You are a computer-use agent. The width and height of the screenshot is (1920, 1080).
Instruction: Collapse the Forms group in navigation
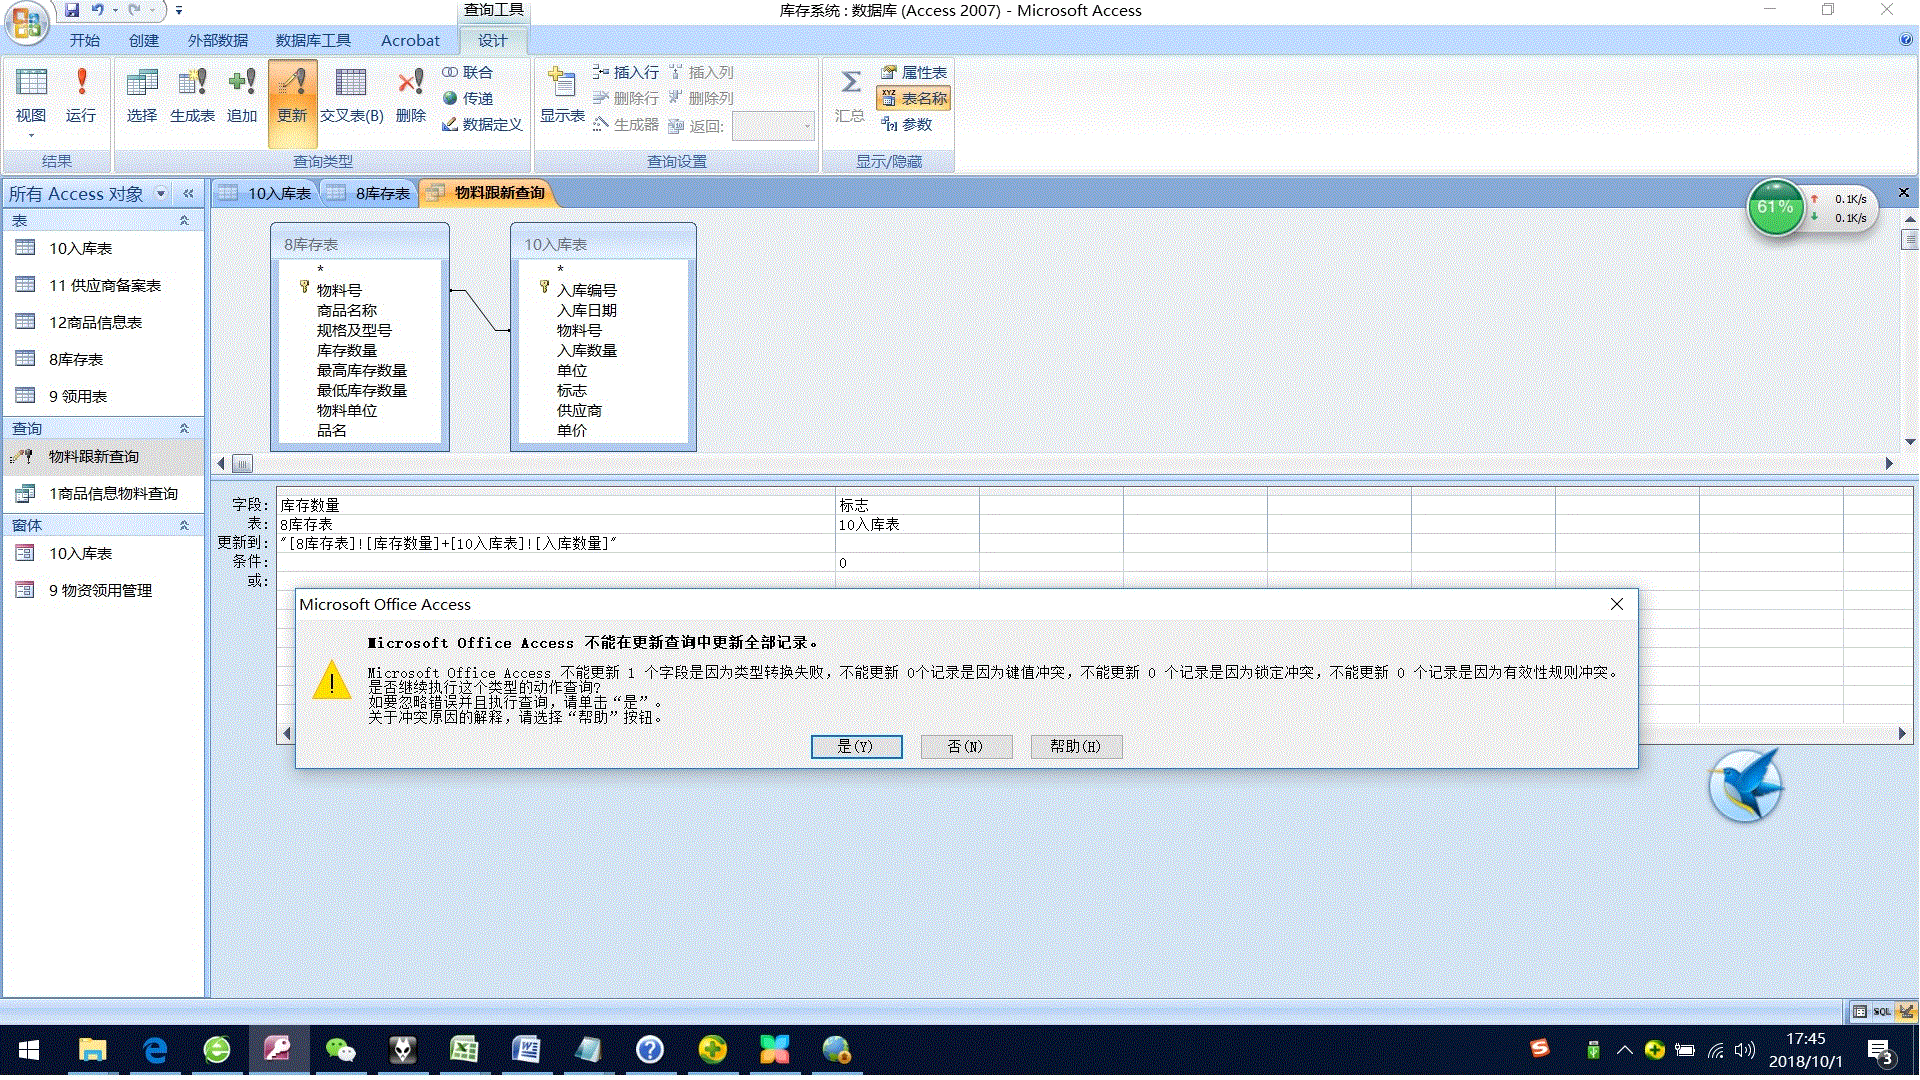pos(184,525)
